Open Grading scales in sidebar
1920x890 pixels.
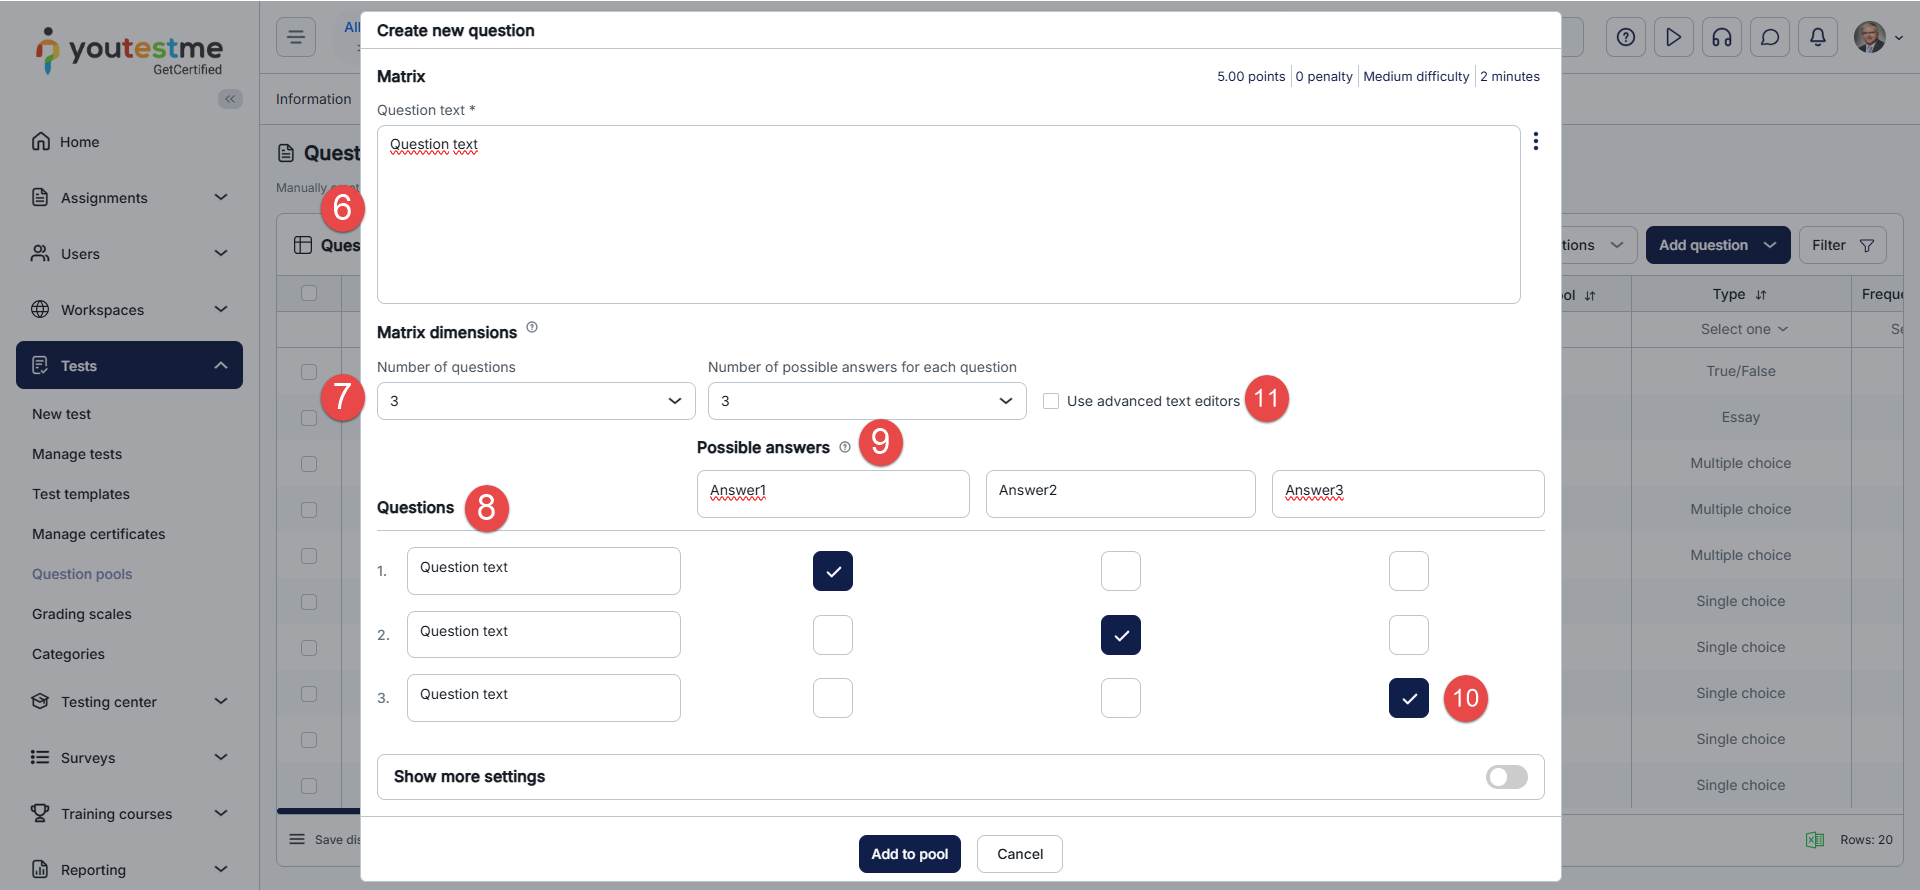(x=82, y=614)
